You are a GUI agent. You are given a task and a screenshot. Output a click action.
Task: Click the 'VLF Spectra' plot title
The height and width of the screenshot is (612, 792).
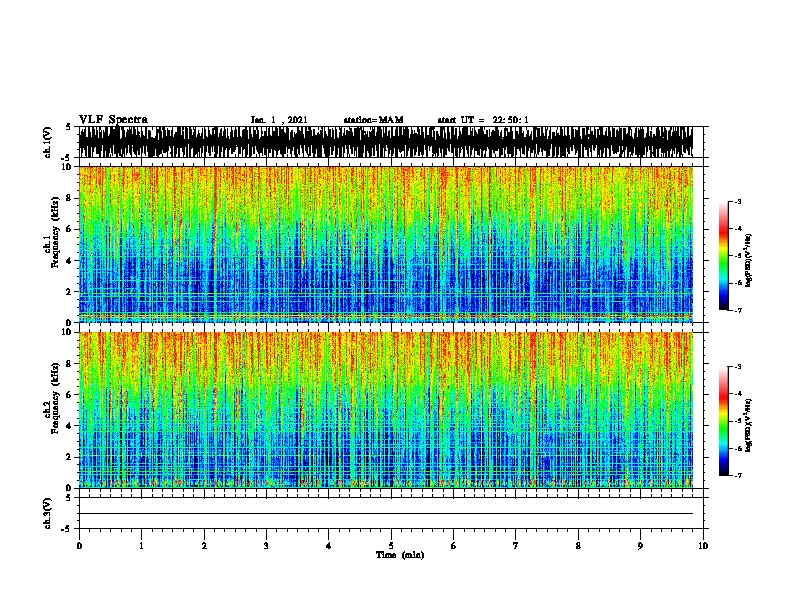tap(113, 120)
